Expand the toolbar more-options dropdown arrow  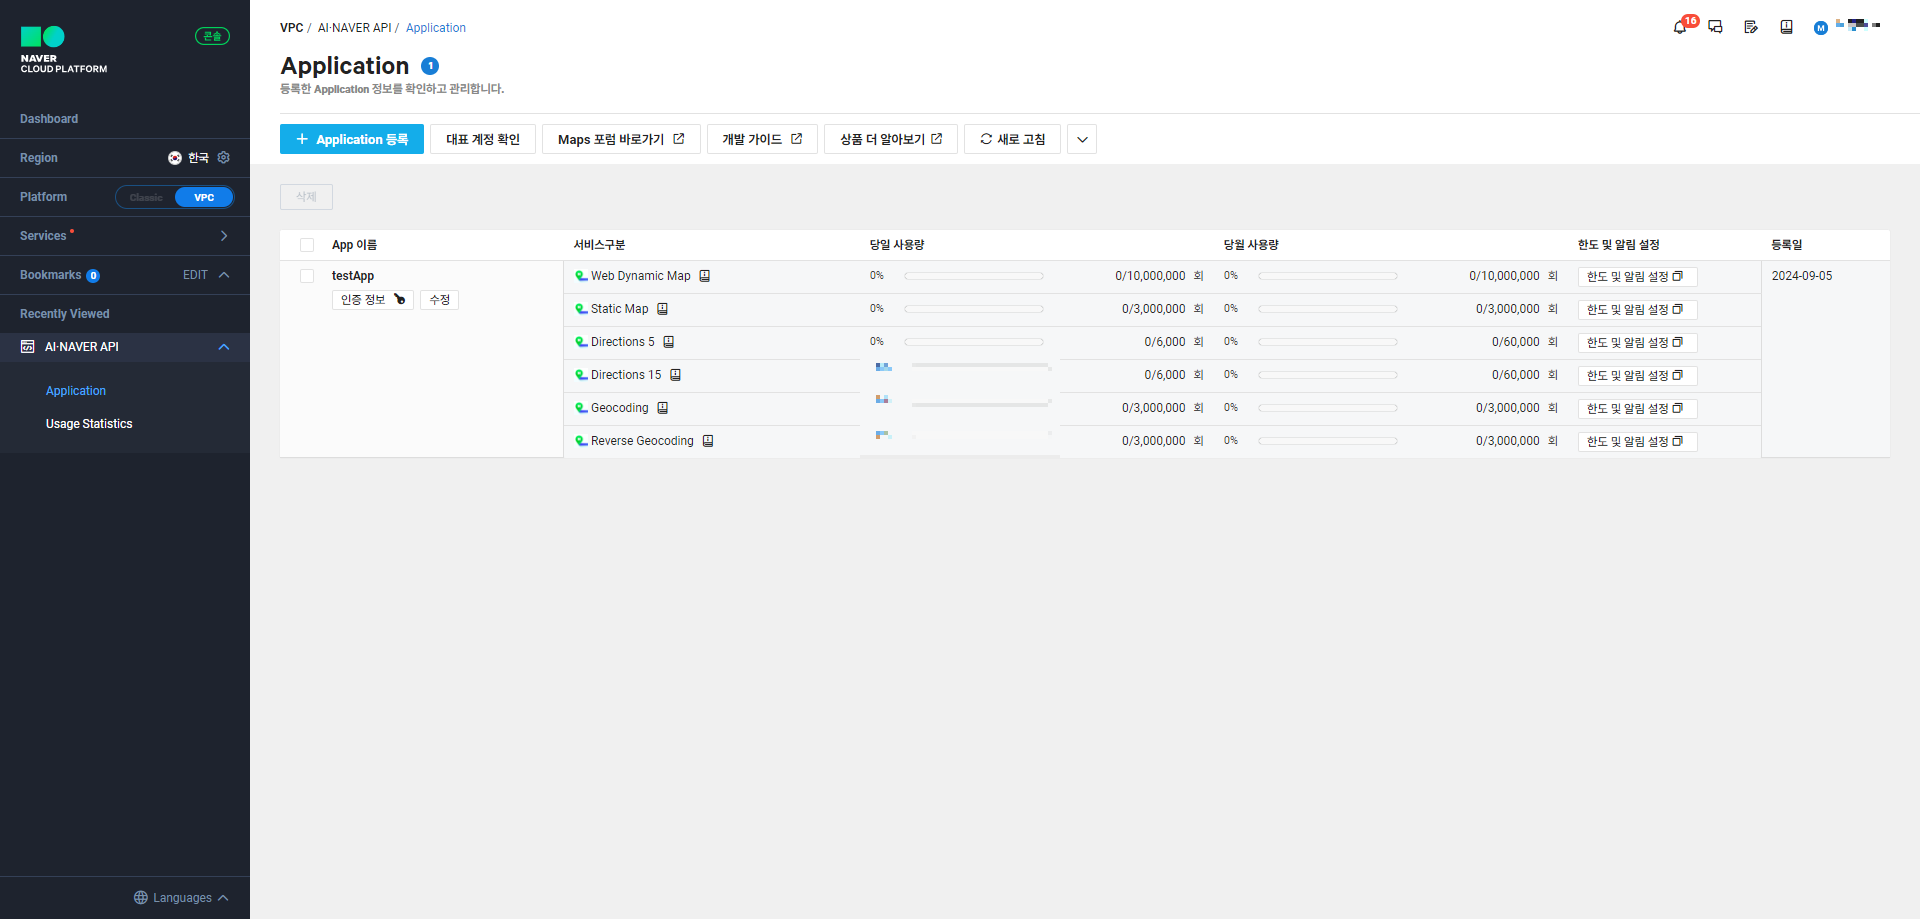click(1082, 139)
